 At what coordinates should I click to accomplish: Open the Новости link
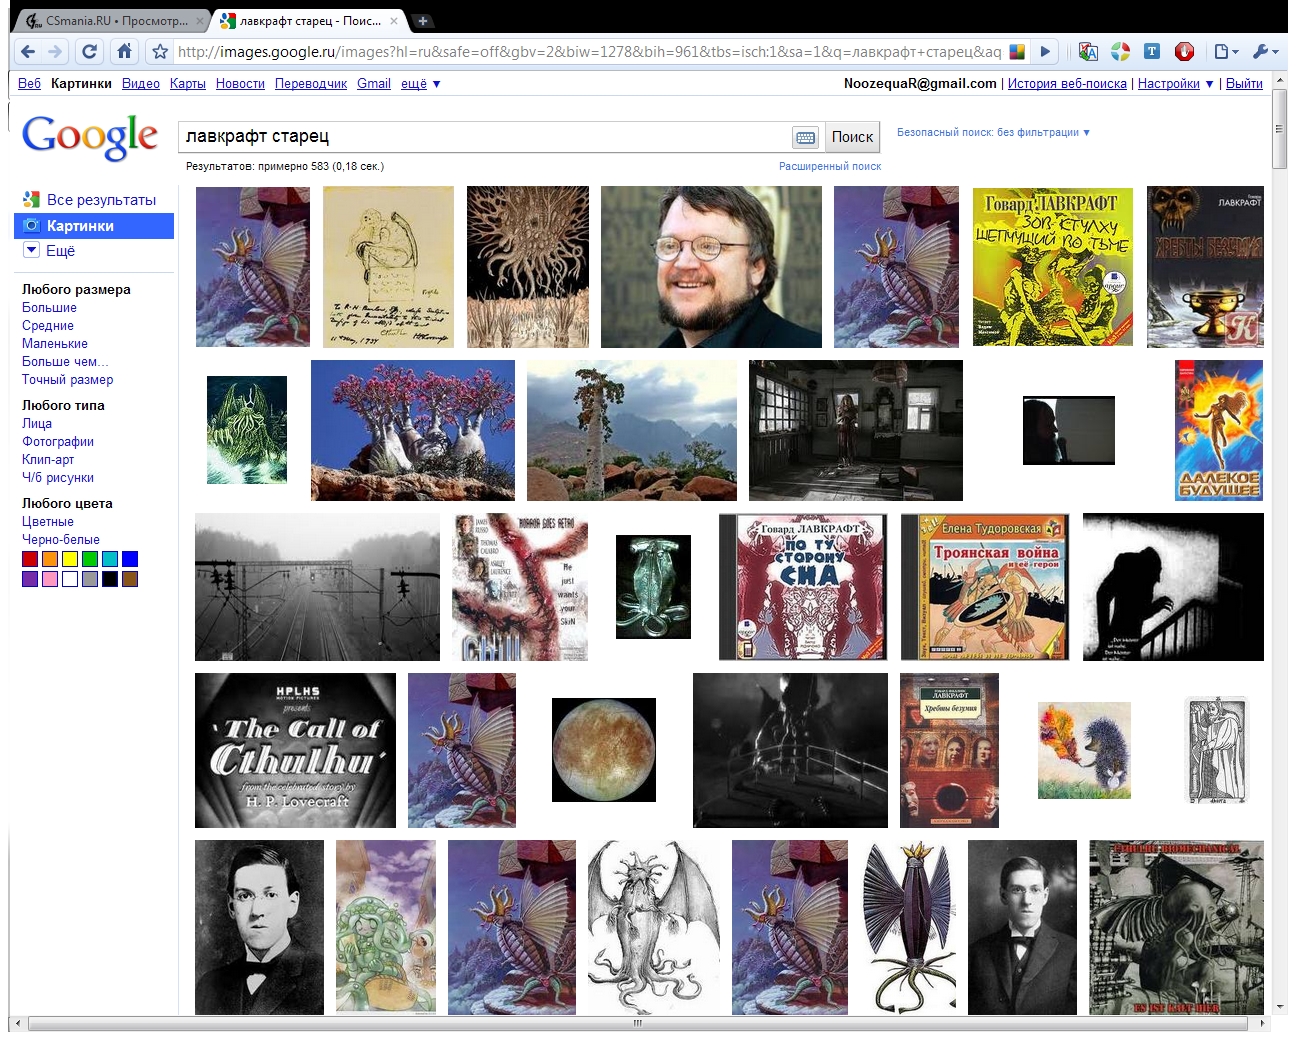point(240,84)
